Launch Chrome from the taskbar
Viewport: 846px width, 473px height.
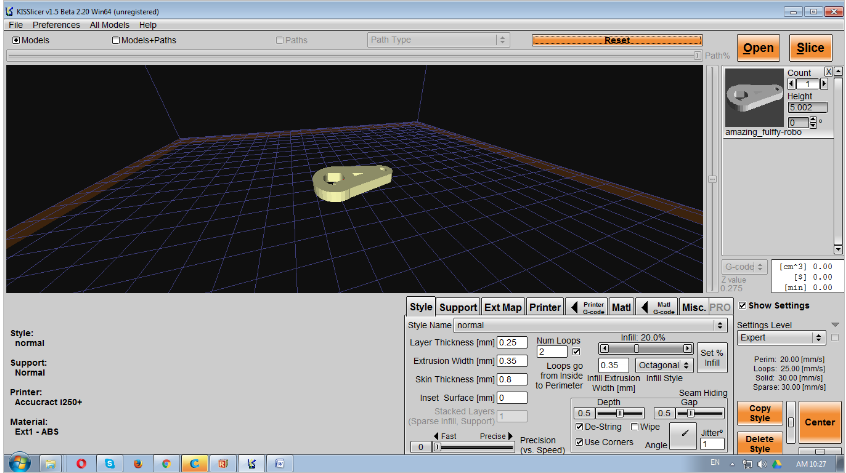[166, 463]
